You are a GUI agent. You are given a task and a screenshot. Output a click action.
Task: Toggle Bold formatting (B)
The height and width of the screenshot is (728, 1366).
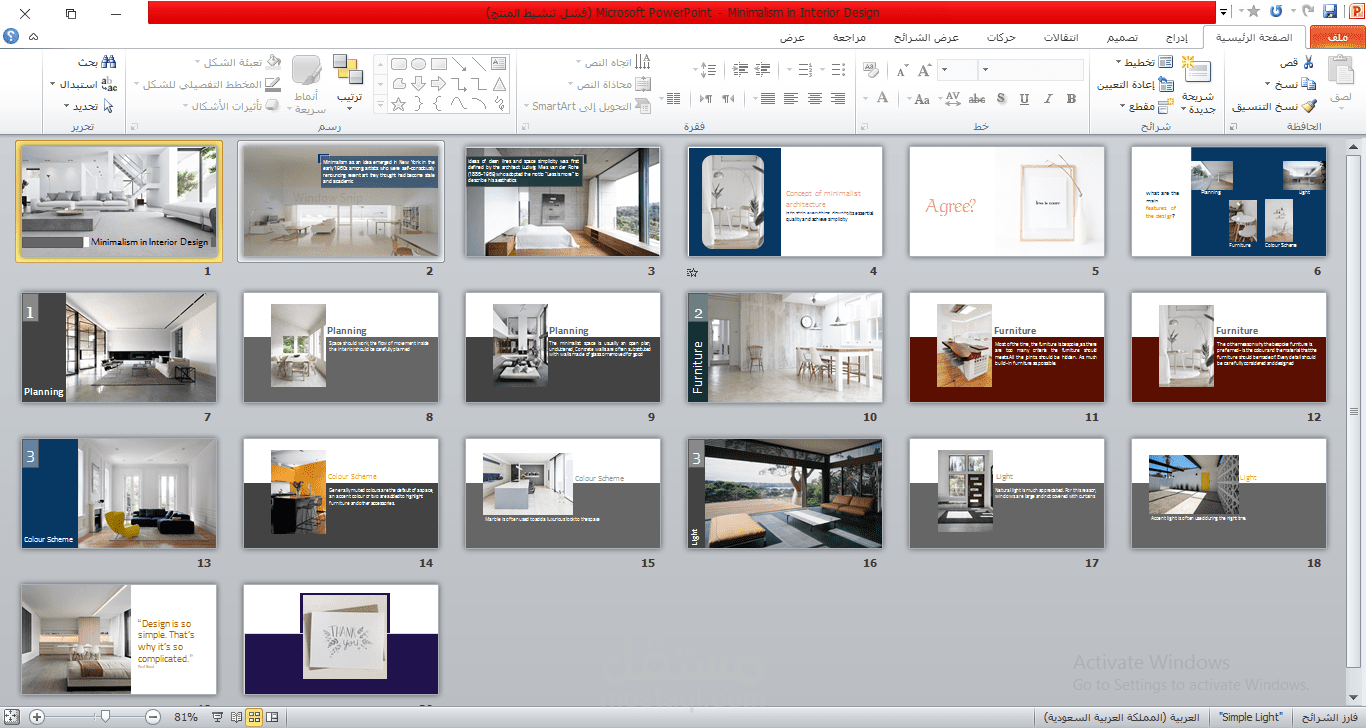(1072, 99)
